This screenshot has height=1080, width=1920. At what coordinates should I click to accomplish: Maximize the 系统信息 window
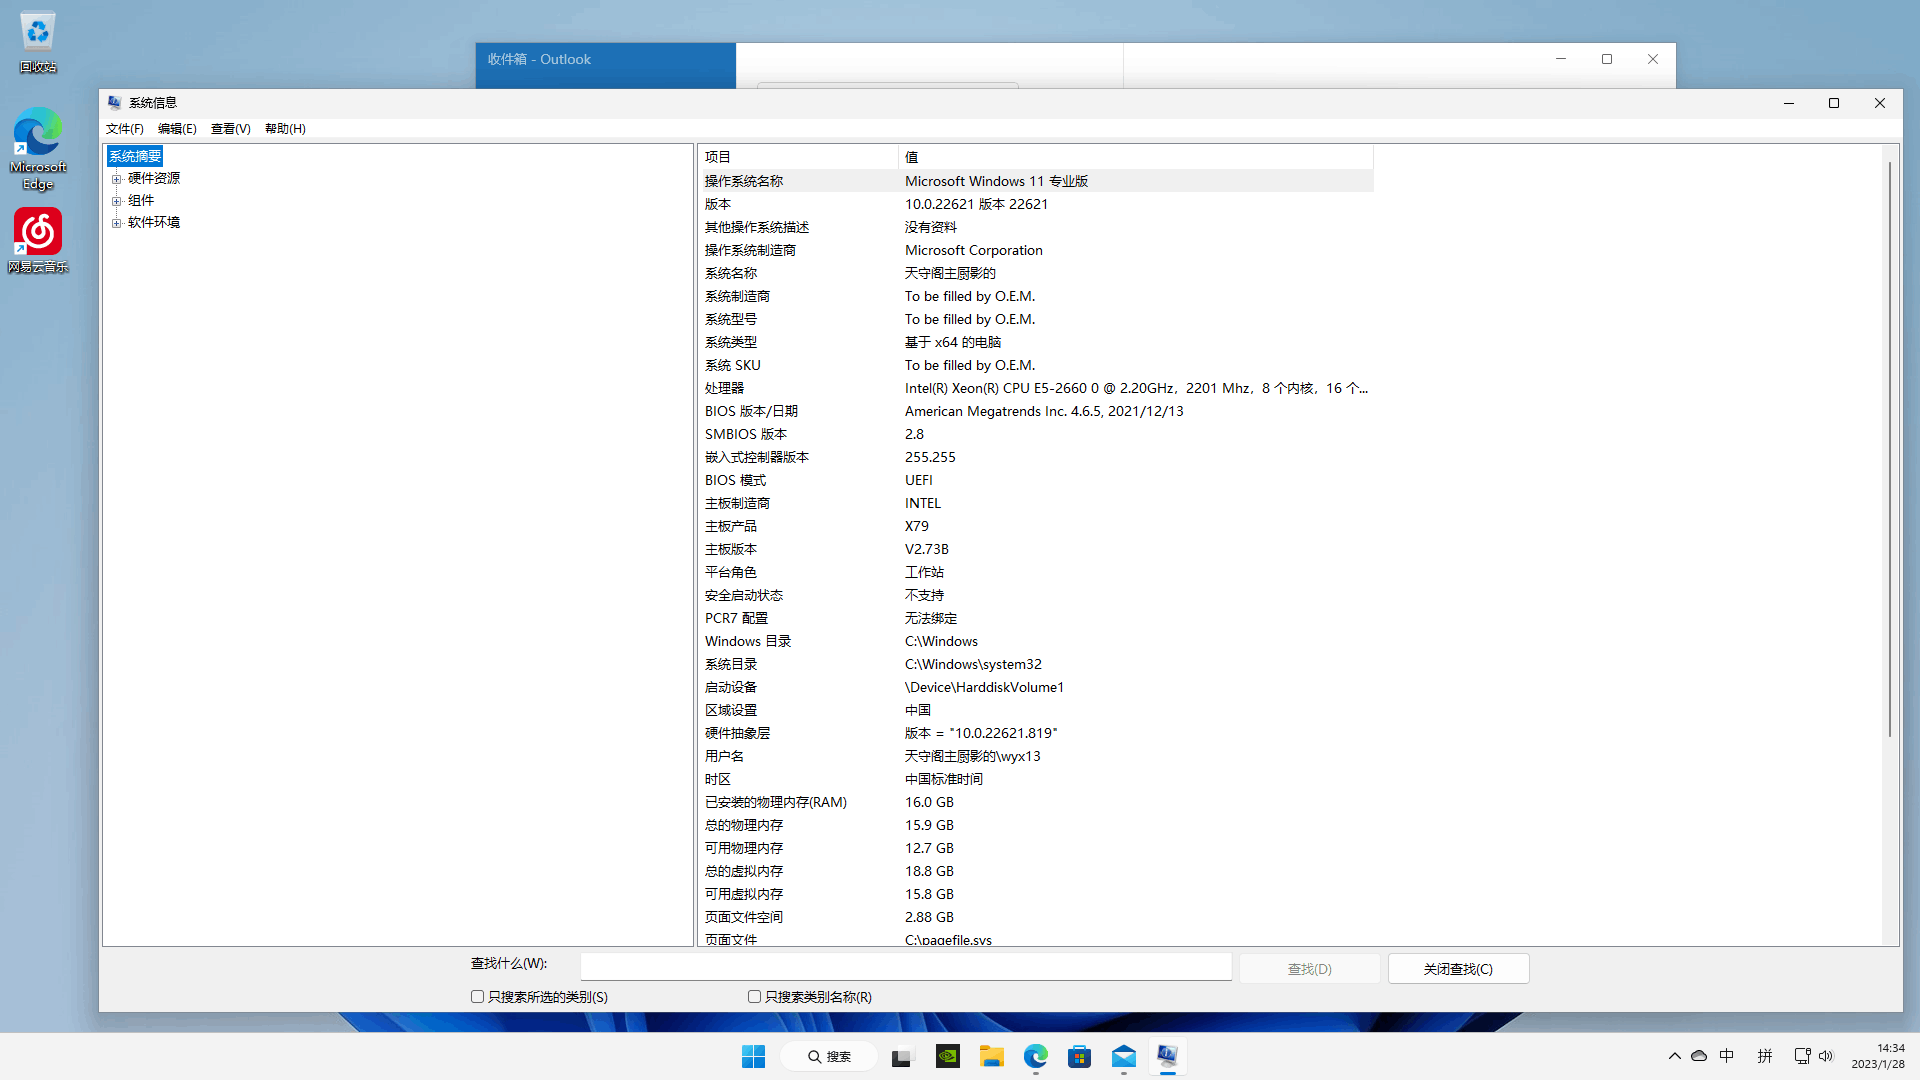tap(1834, 103)
